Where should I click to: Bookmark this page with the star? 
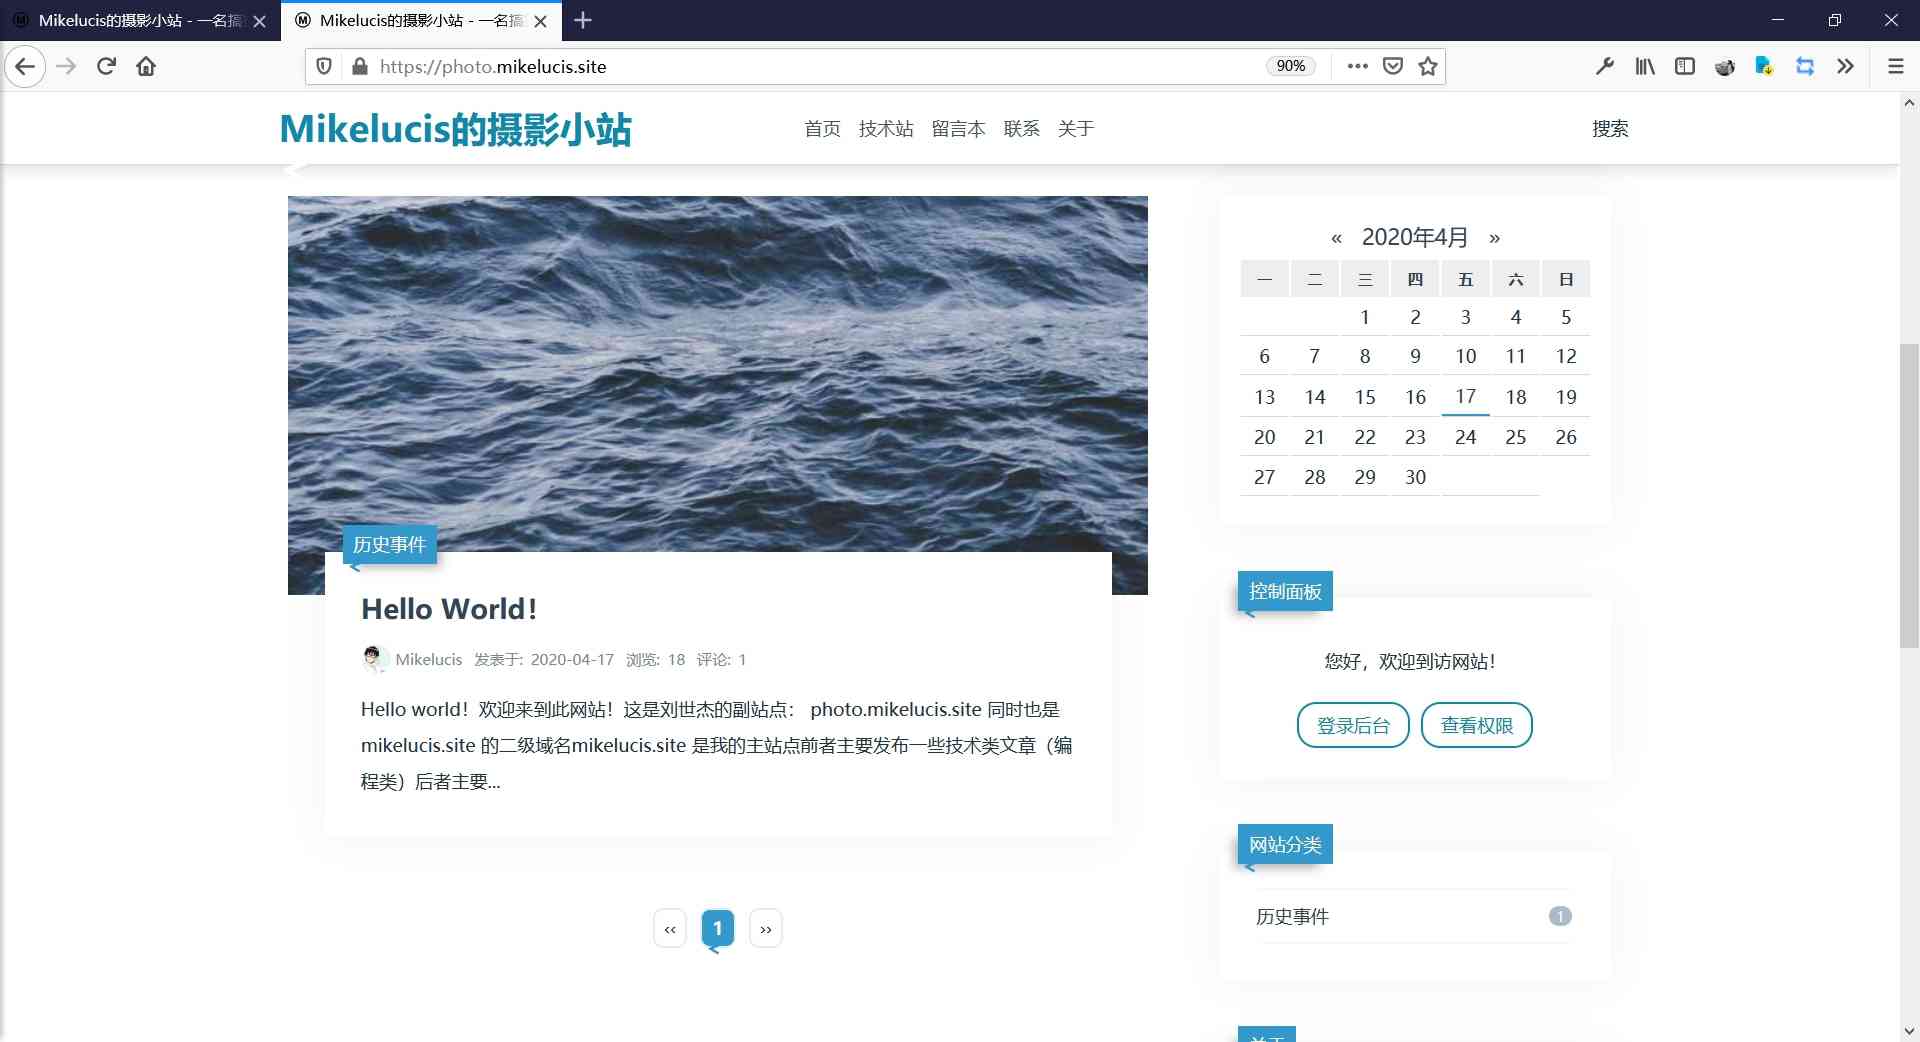[1428, 67]
